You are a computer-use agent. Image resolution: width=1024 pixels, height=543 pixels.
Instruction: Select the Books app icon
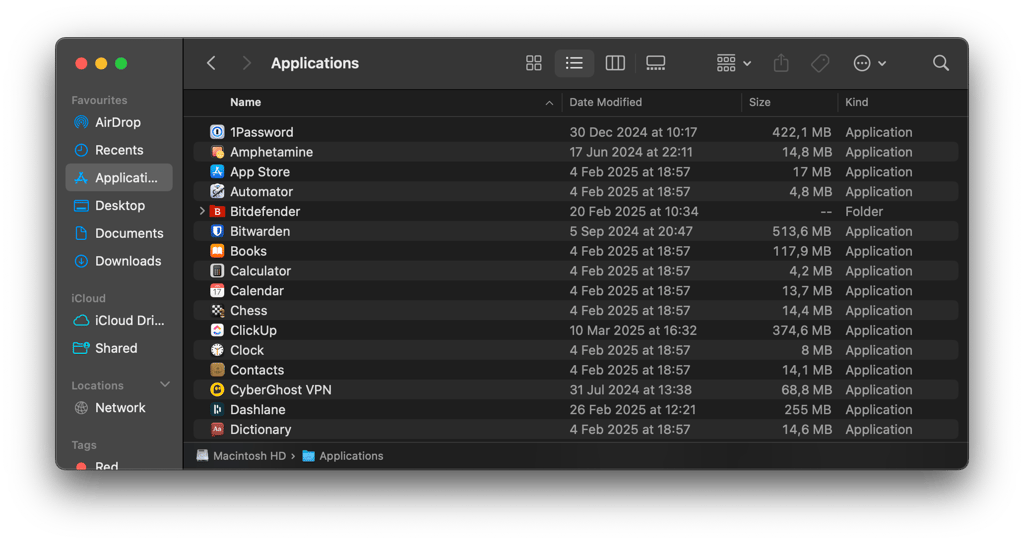click(x=217, y=251)
